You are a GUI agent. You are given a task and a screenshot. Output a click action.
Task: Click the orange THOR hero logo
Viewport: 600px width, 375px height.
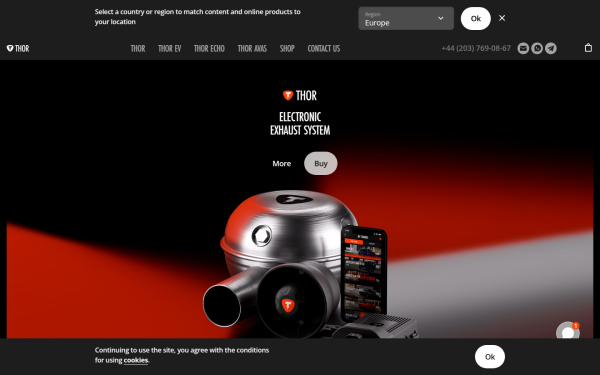[300, 95]
